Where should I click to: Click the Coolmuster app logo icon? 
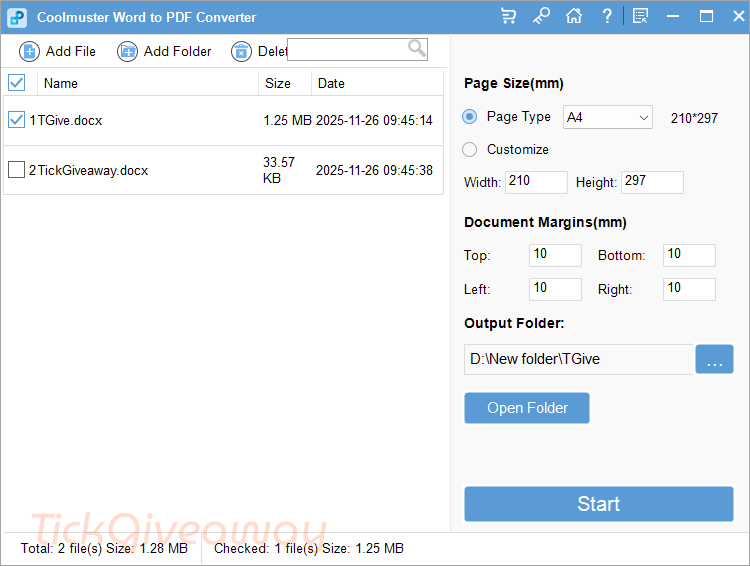[x=17, y=17]
